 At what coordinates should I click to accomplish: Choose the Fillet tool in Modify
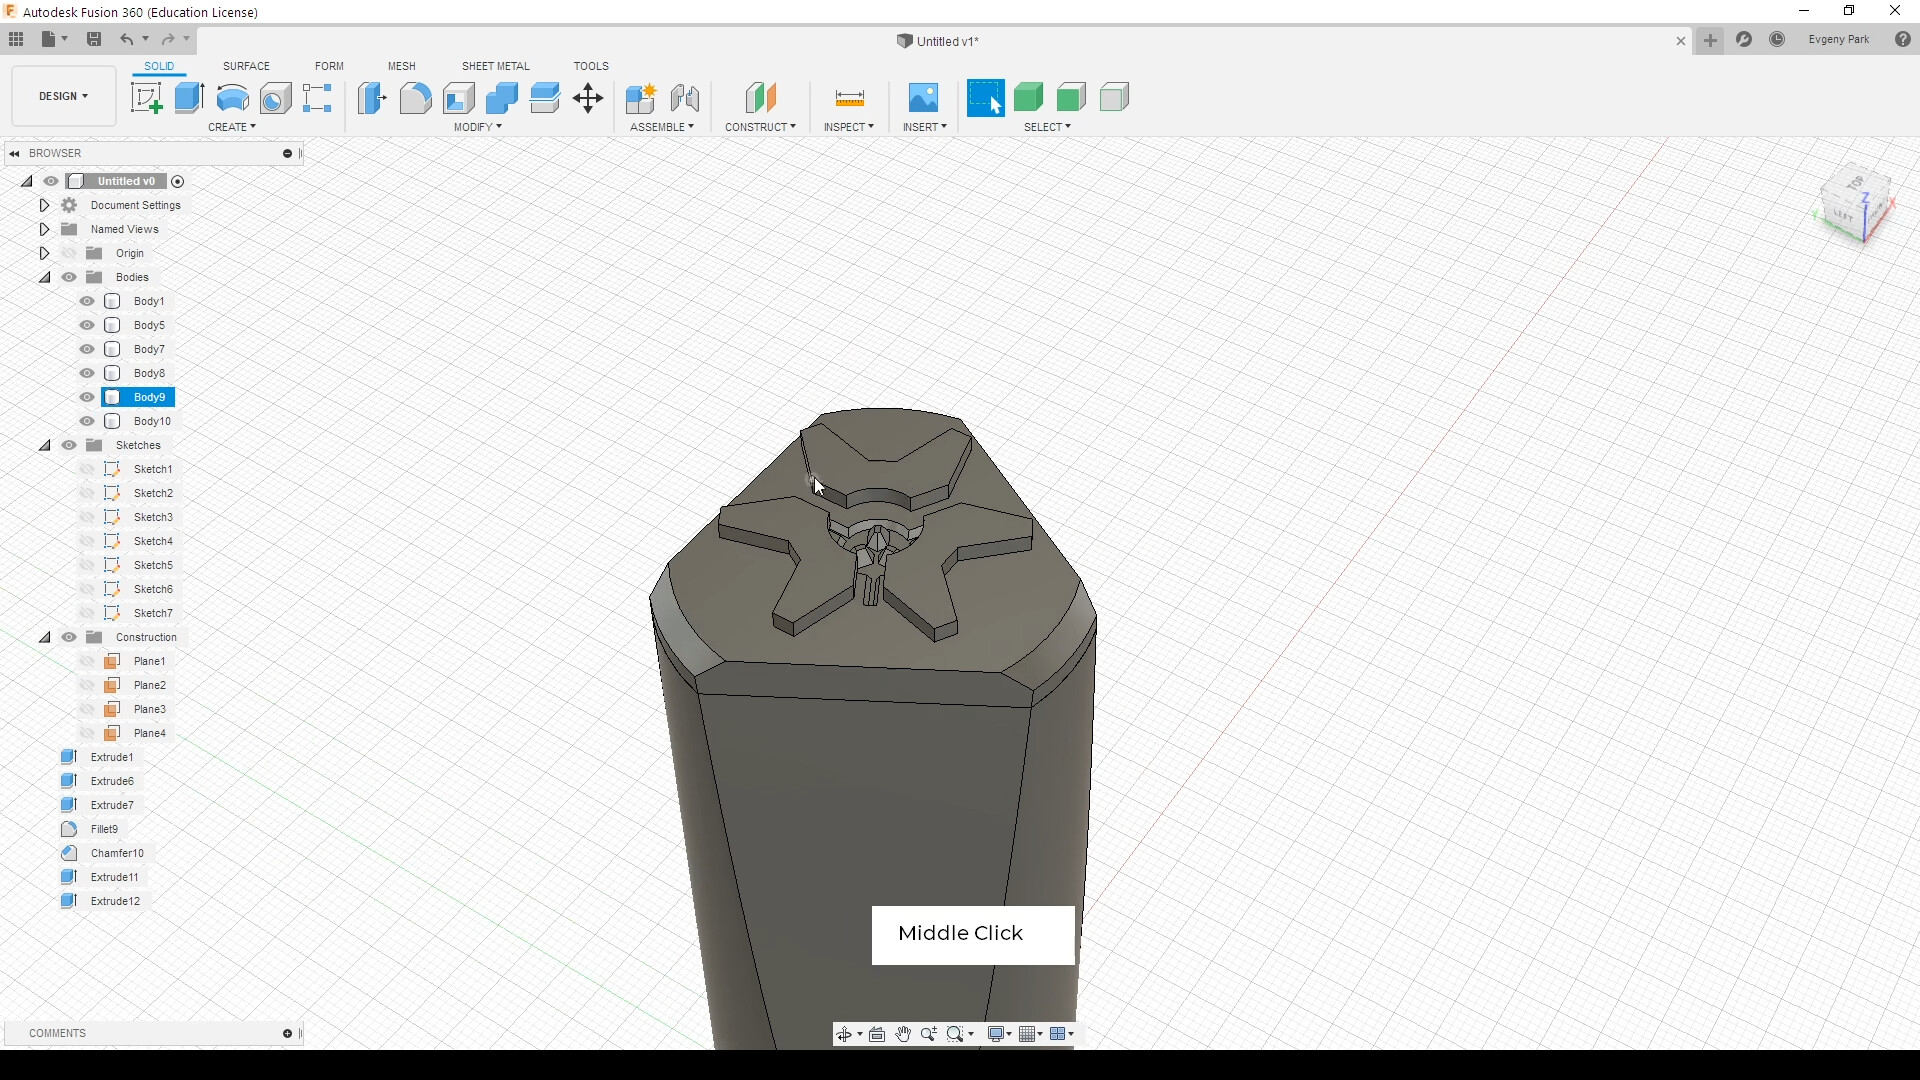415,98
